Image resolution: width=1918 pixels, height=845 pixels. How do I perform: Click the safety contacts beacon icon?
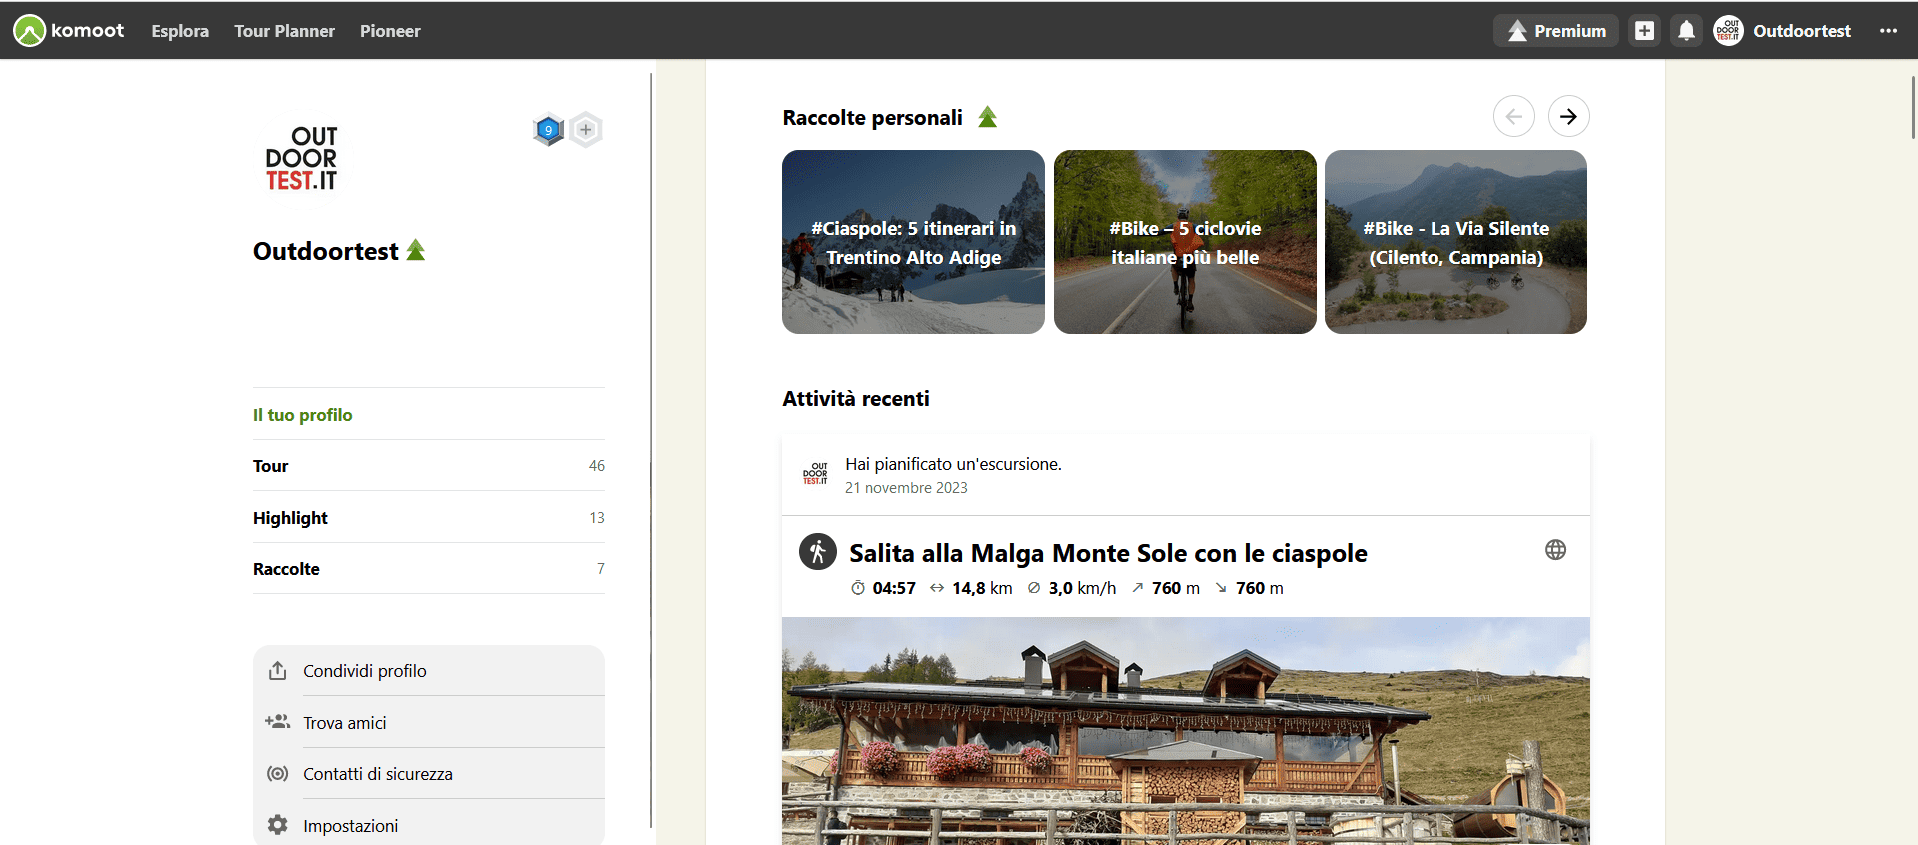pos(278,774)
